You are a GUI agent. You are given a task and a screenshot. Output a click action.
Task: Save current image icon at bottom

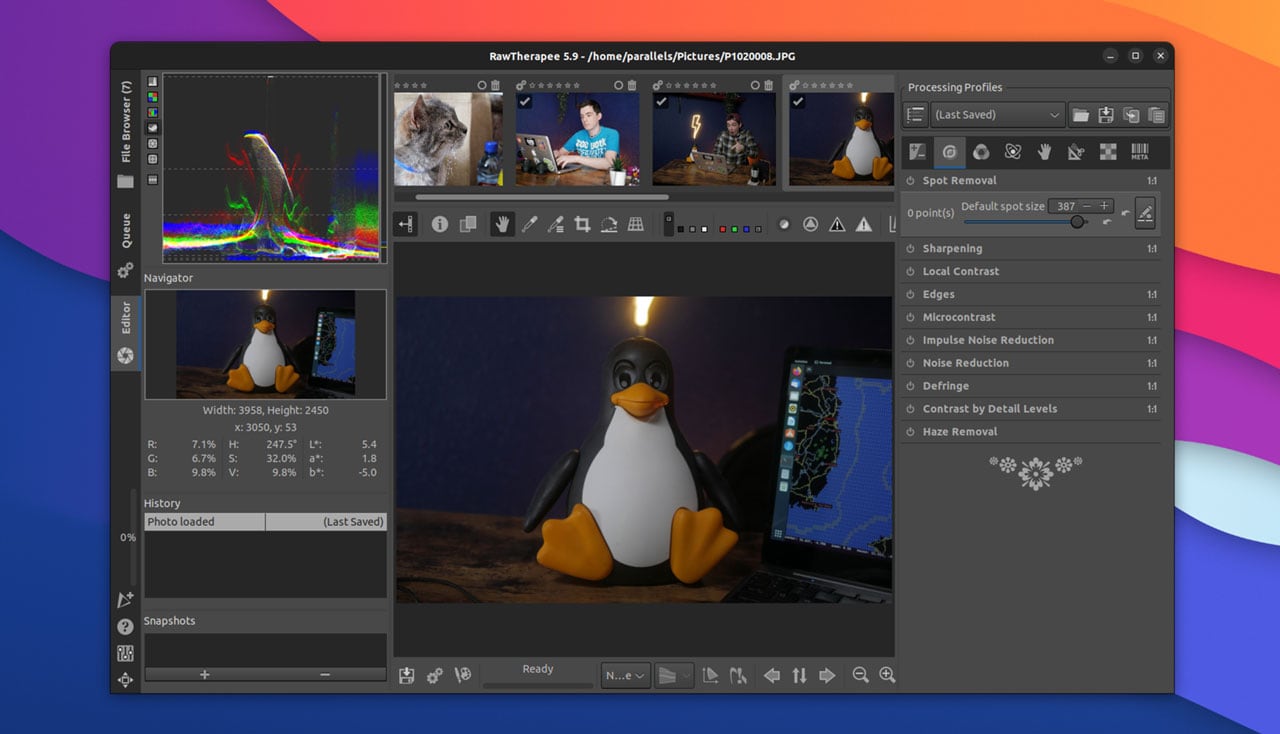[406, 676]
